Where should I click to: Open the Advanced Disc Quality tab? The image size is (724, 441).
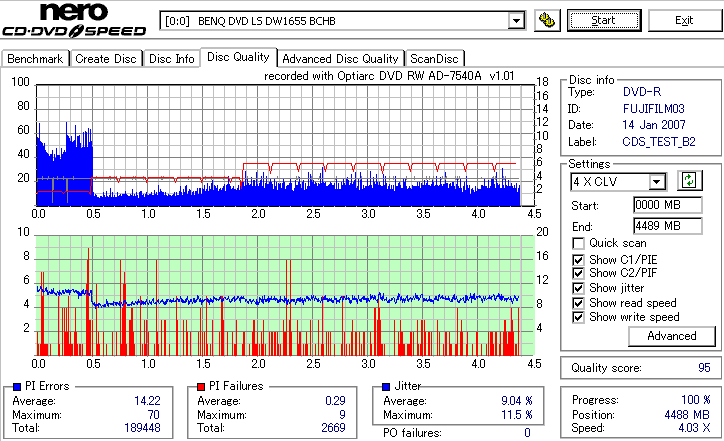[x=340, y=59]
